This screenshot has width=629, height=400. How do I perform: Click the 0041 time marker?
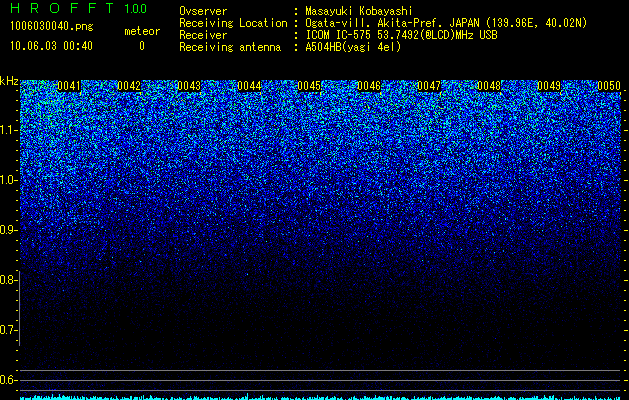click(69, 86)
